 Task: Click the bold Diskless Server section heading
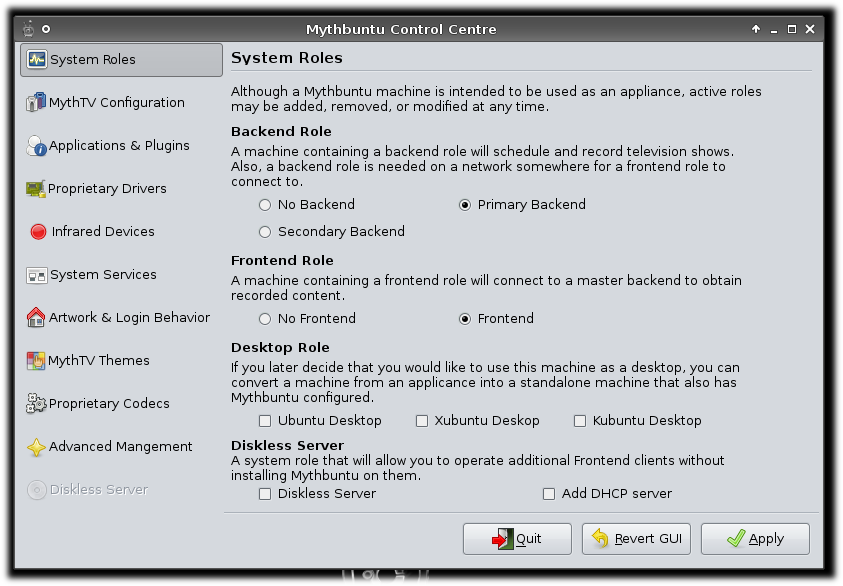pos(288,446)
